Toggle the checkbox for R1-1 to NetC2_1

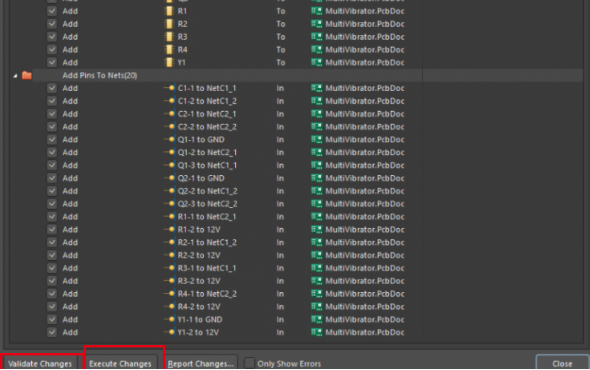pos(52,217)
